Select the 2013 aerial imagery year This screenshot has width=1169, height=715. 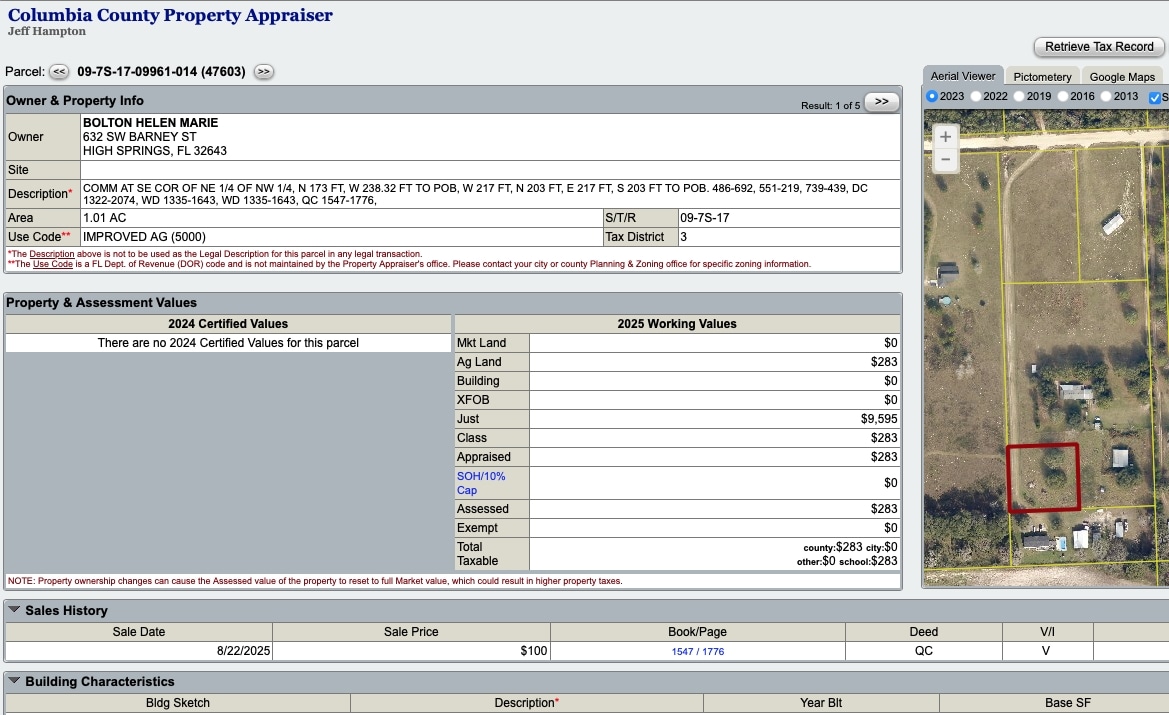(1105, 96)
